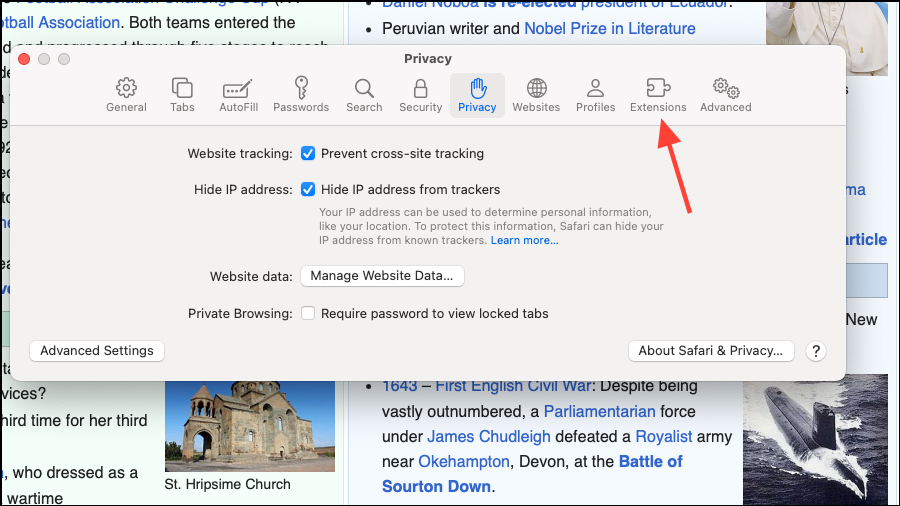Open the Security settings pane
This screenshot has width=900, height=506.
coord(421,95)
